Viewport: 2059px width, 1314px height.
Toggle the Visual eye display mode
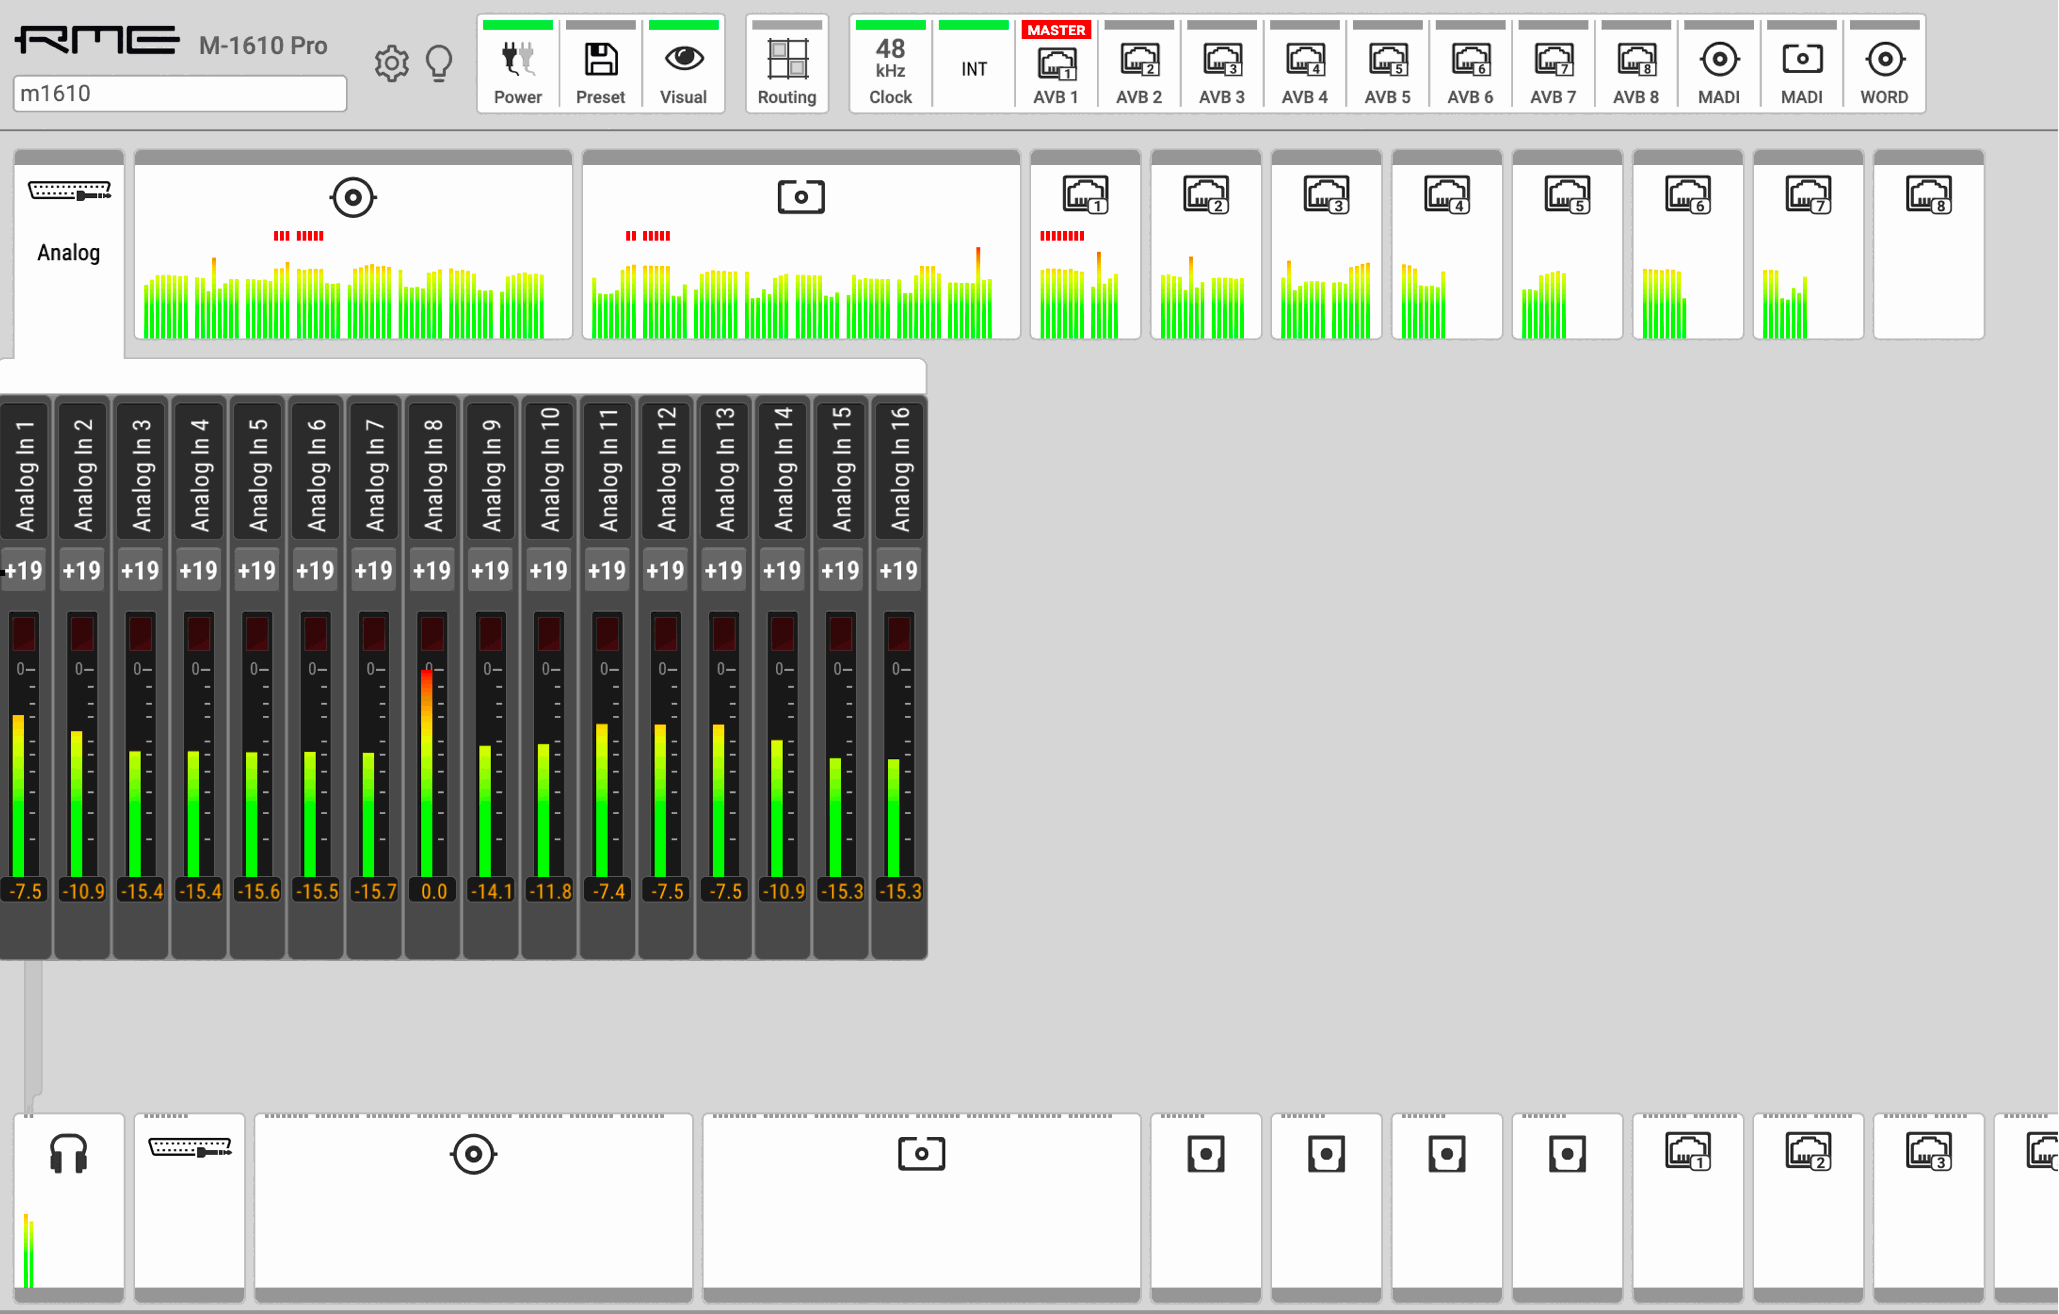tap(683, 66)
